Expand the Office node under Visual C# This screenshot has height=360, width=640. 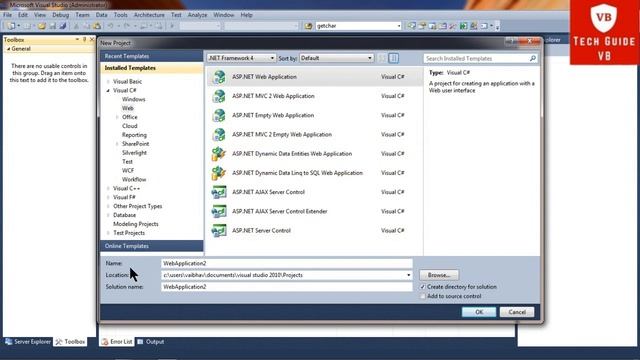(117, 117)
